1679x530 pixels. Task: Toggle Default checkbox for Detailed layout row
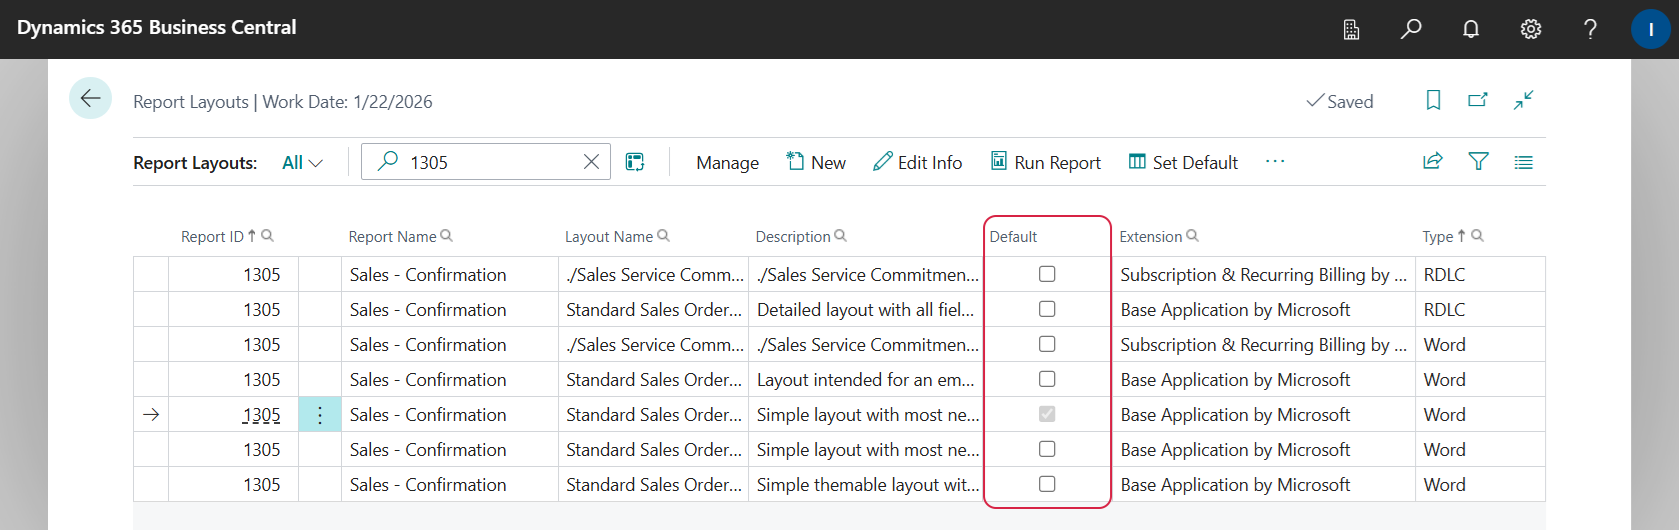point(1047,309)
